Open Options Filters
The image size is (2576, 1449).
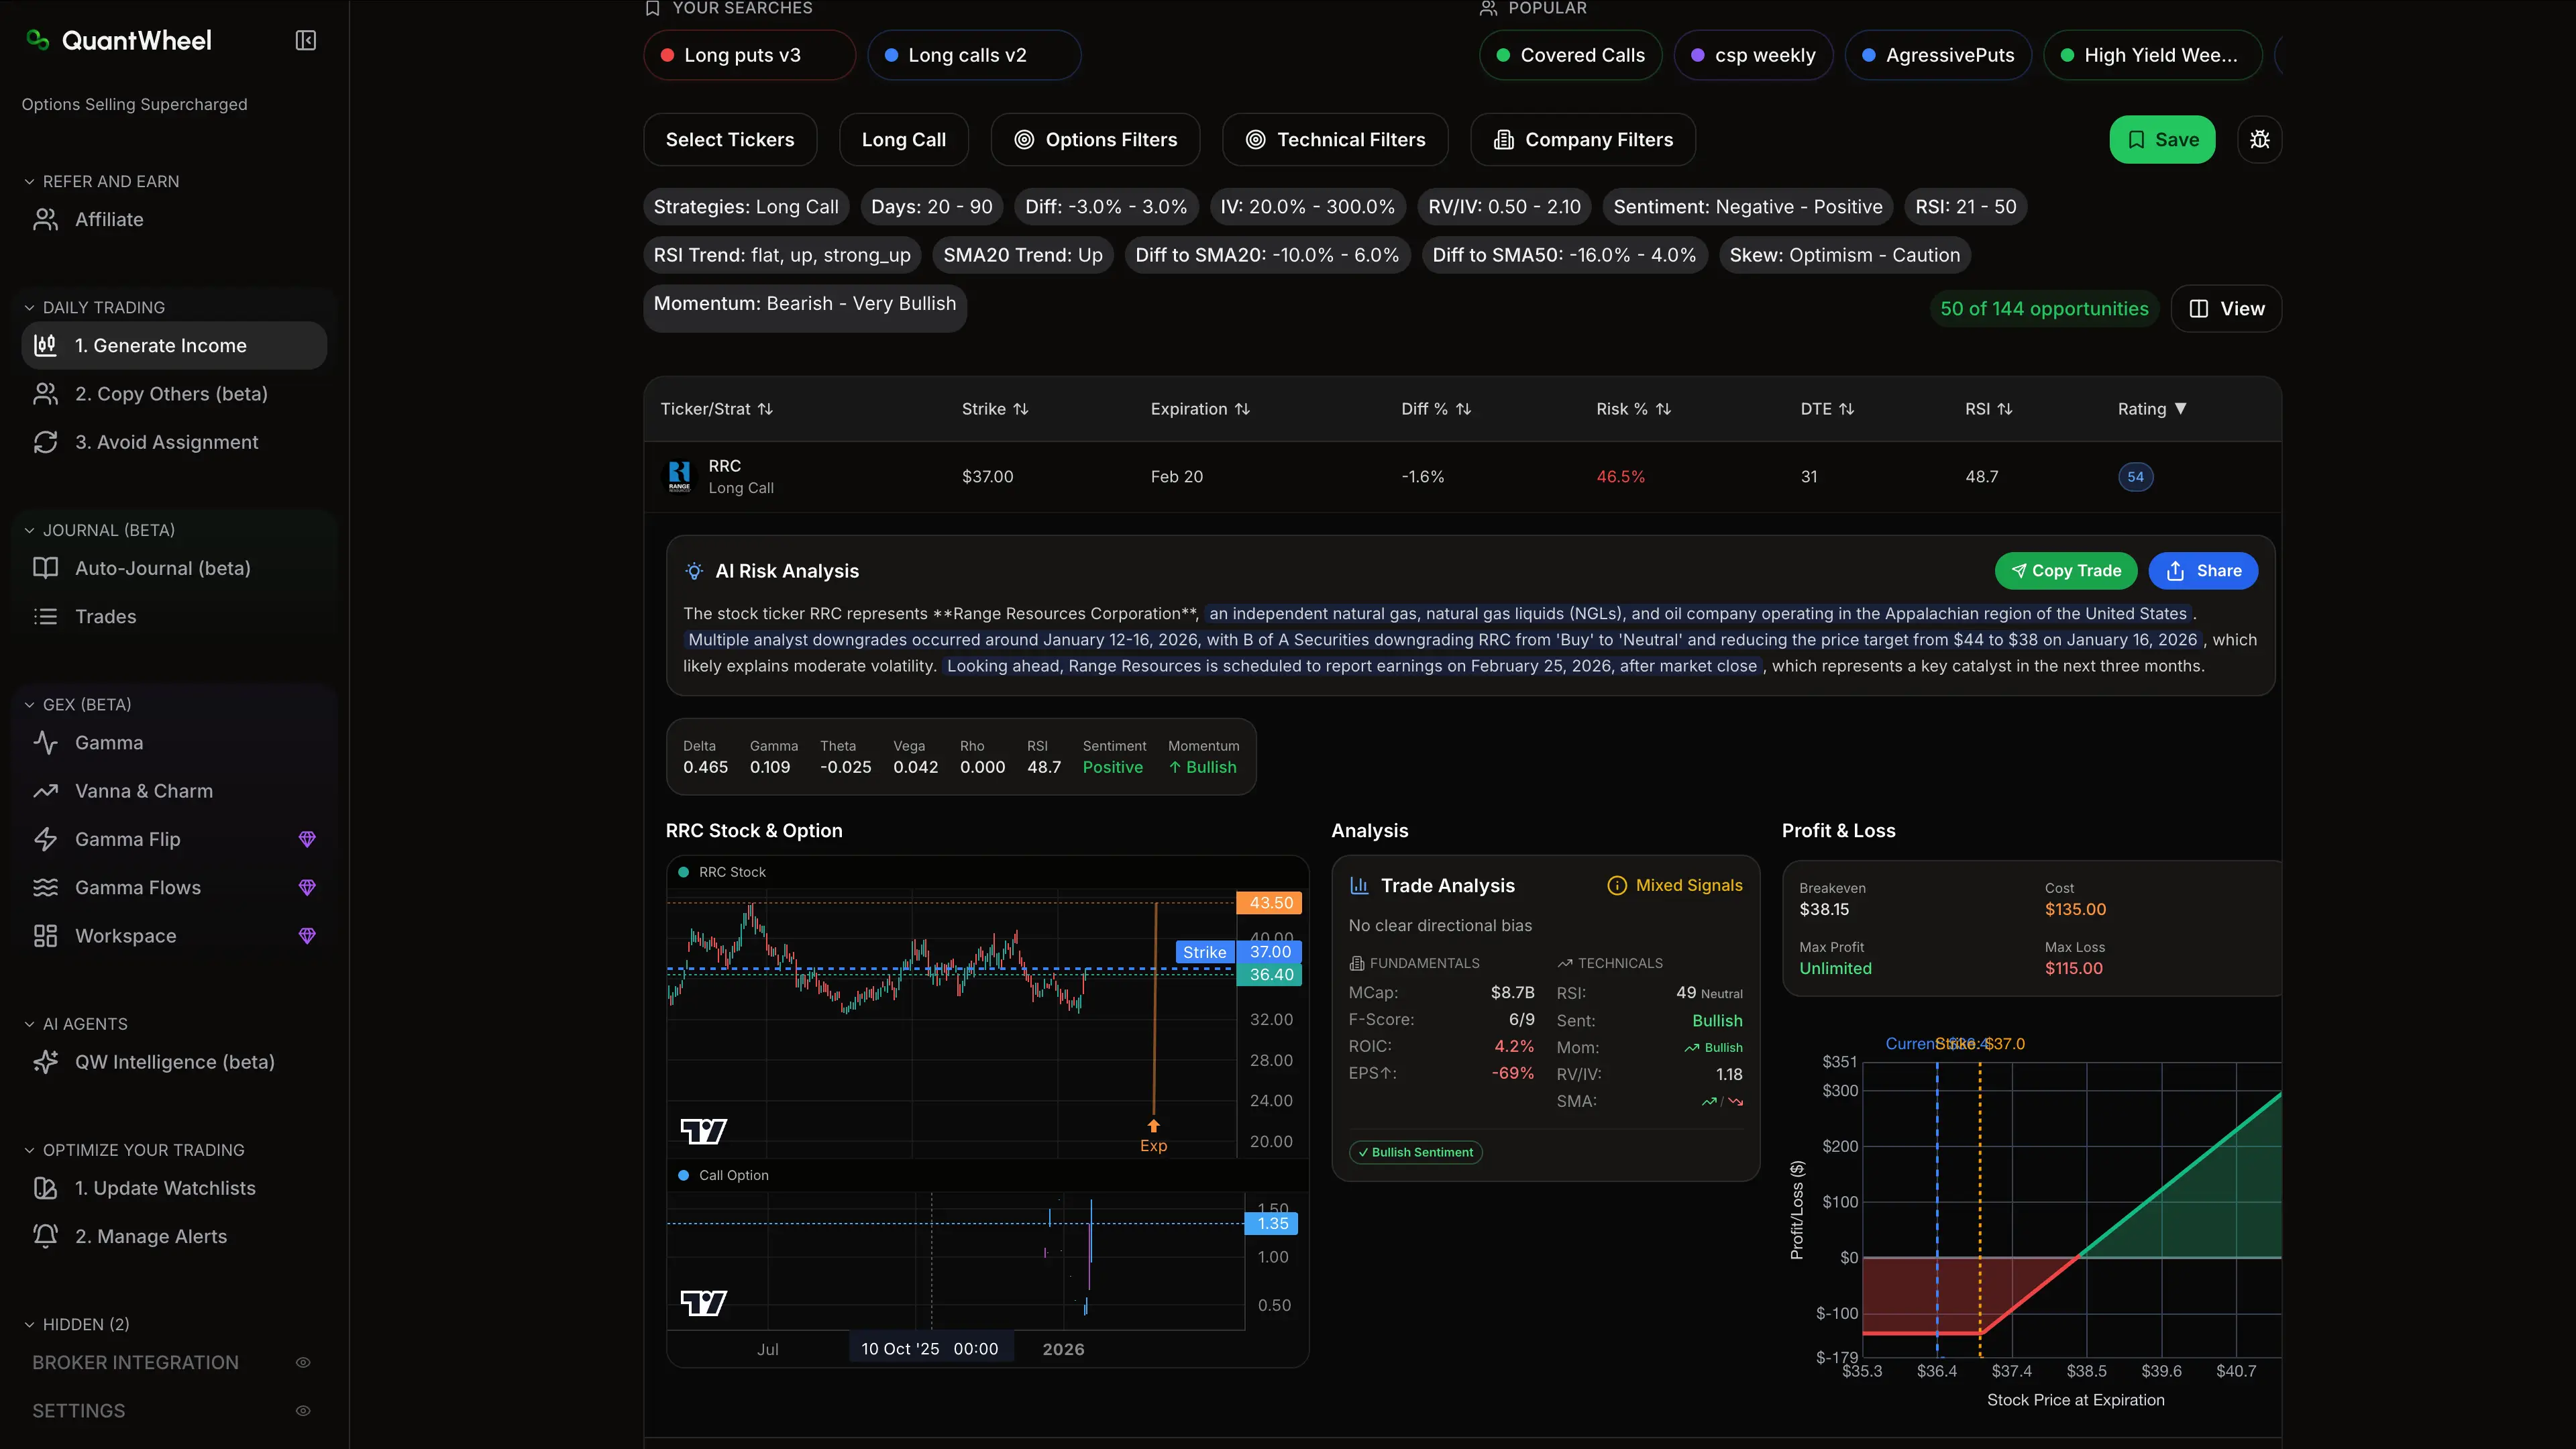coord(1095,139)
